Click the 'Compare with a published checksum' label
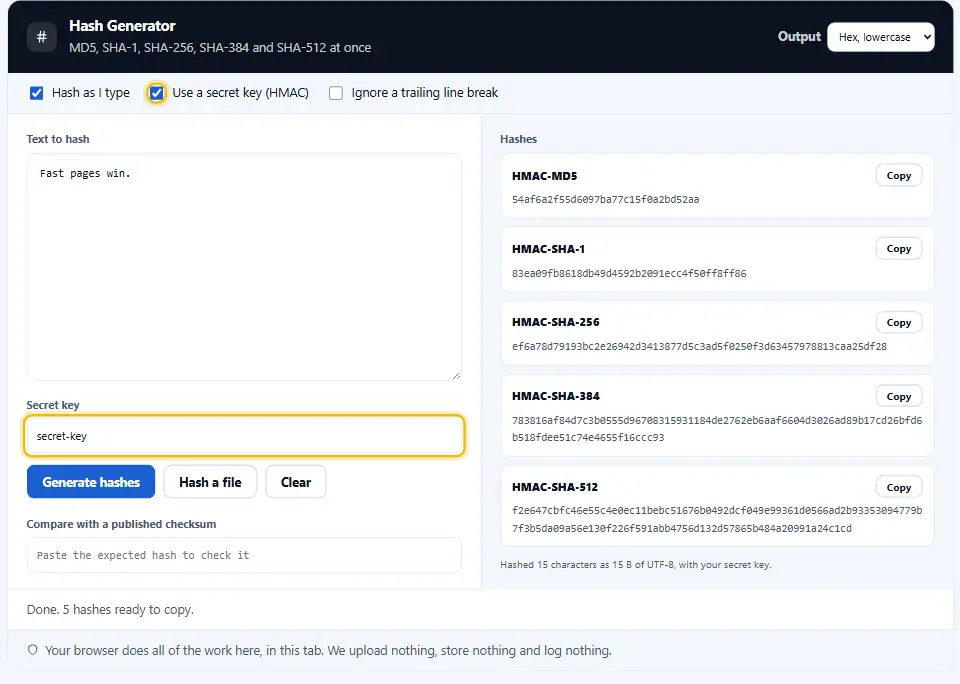This screenshot has width=960, height=684. tap(121, 524)
